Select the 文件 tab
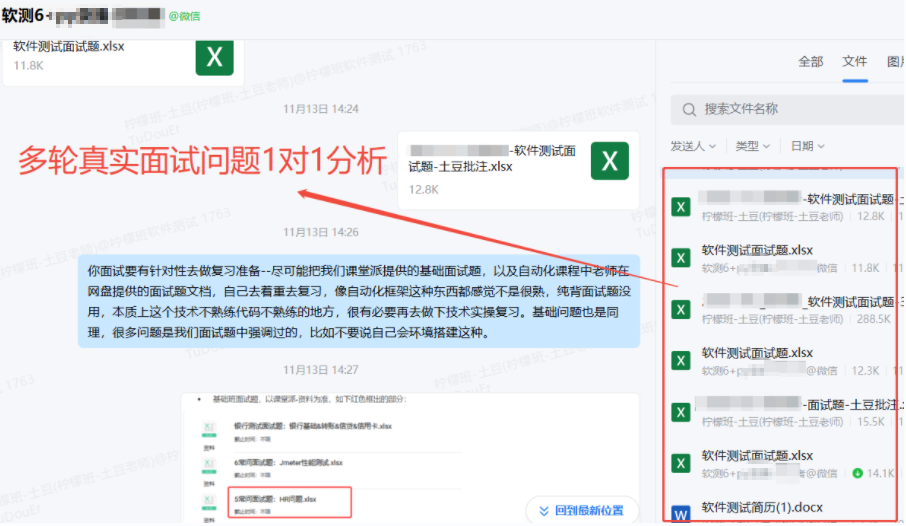 [x=855, y=62]
